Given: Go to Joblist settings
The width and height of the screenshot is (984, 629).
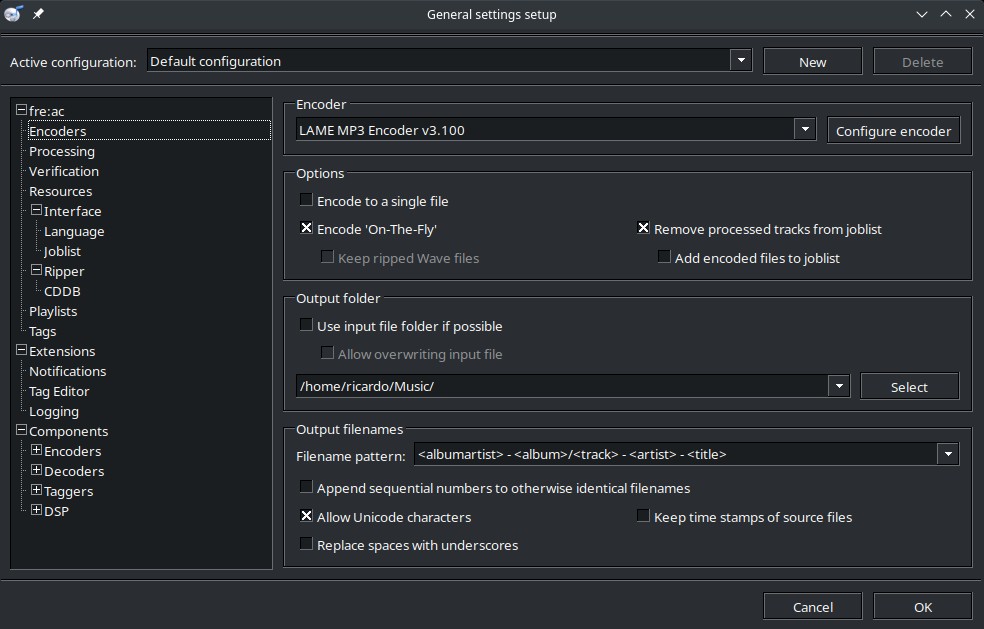Looking at the screenshot, I should (62, 252).
